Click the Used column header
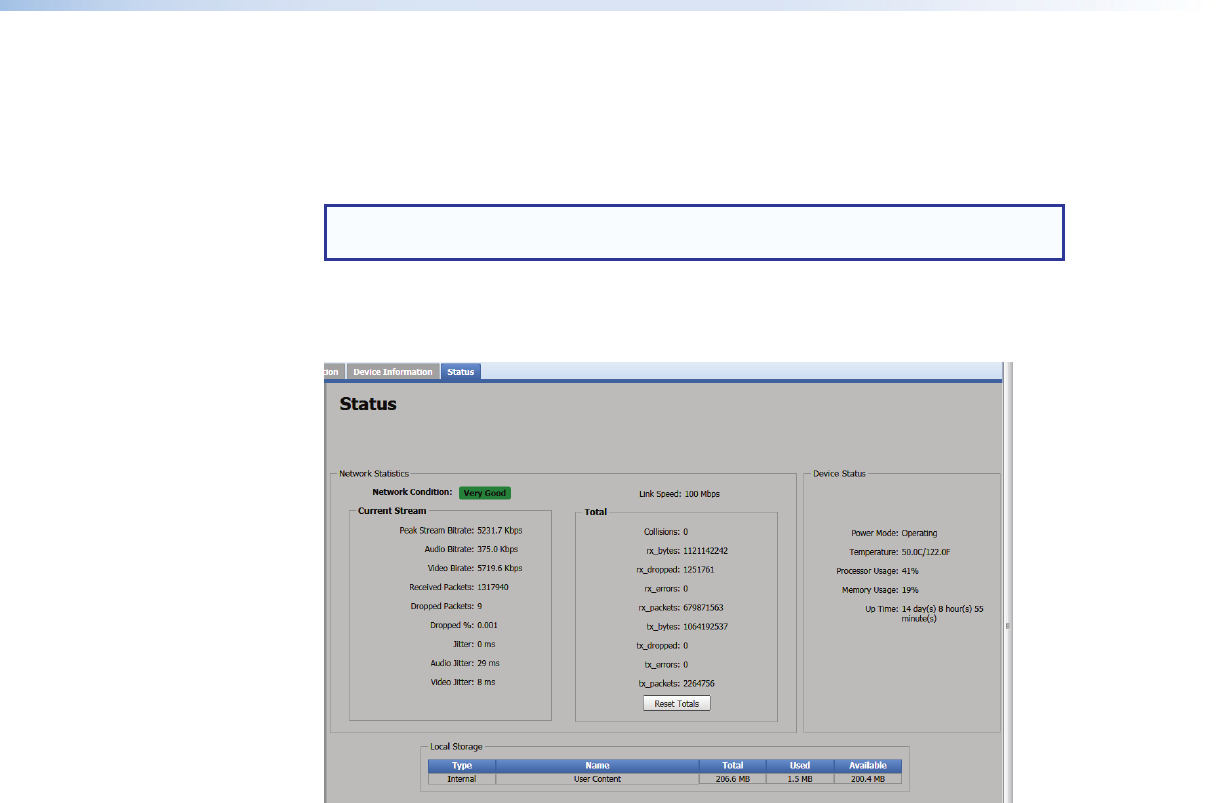The height and width of the screenshot is (803, 1224). (x=800, y=766)
